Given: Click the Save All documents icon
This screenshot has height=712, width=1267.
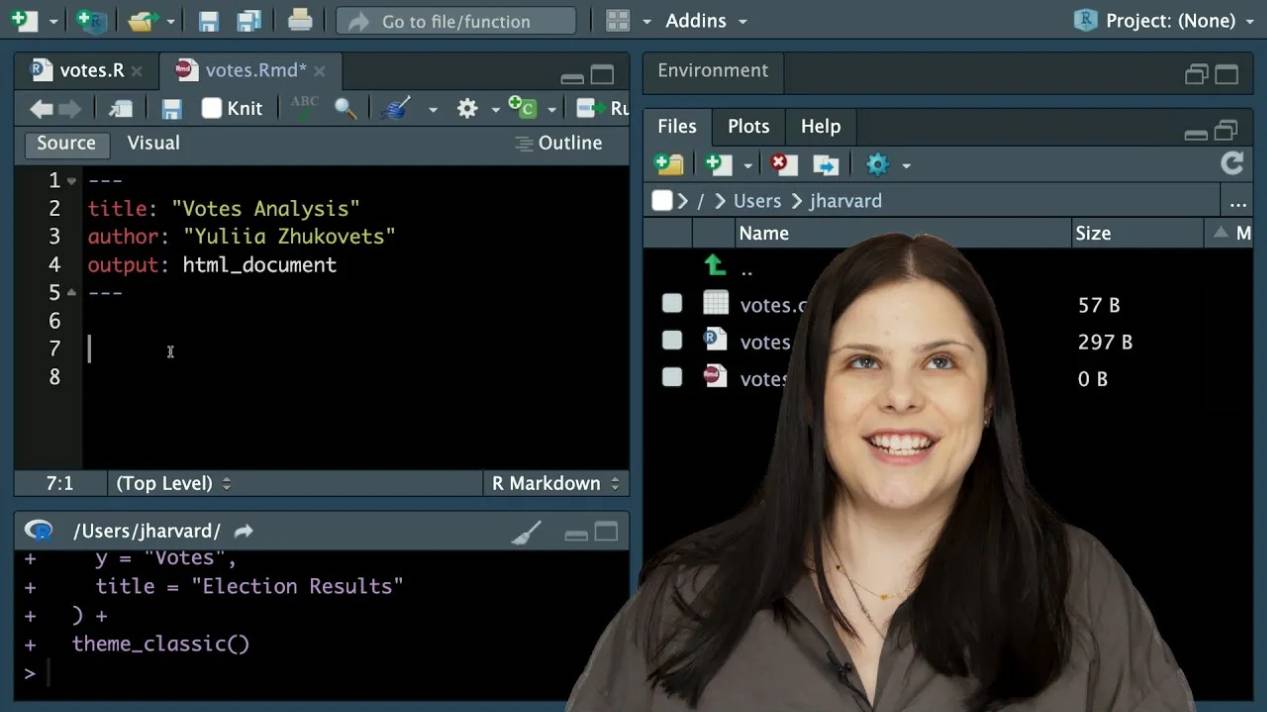Looking at the screenshot, I should (x=248, y=20).
